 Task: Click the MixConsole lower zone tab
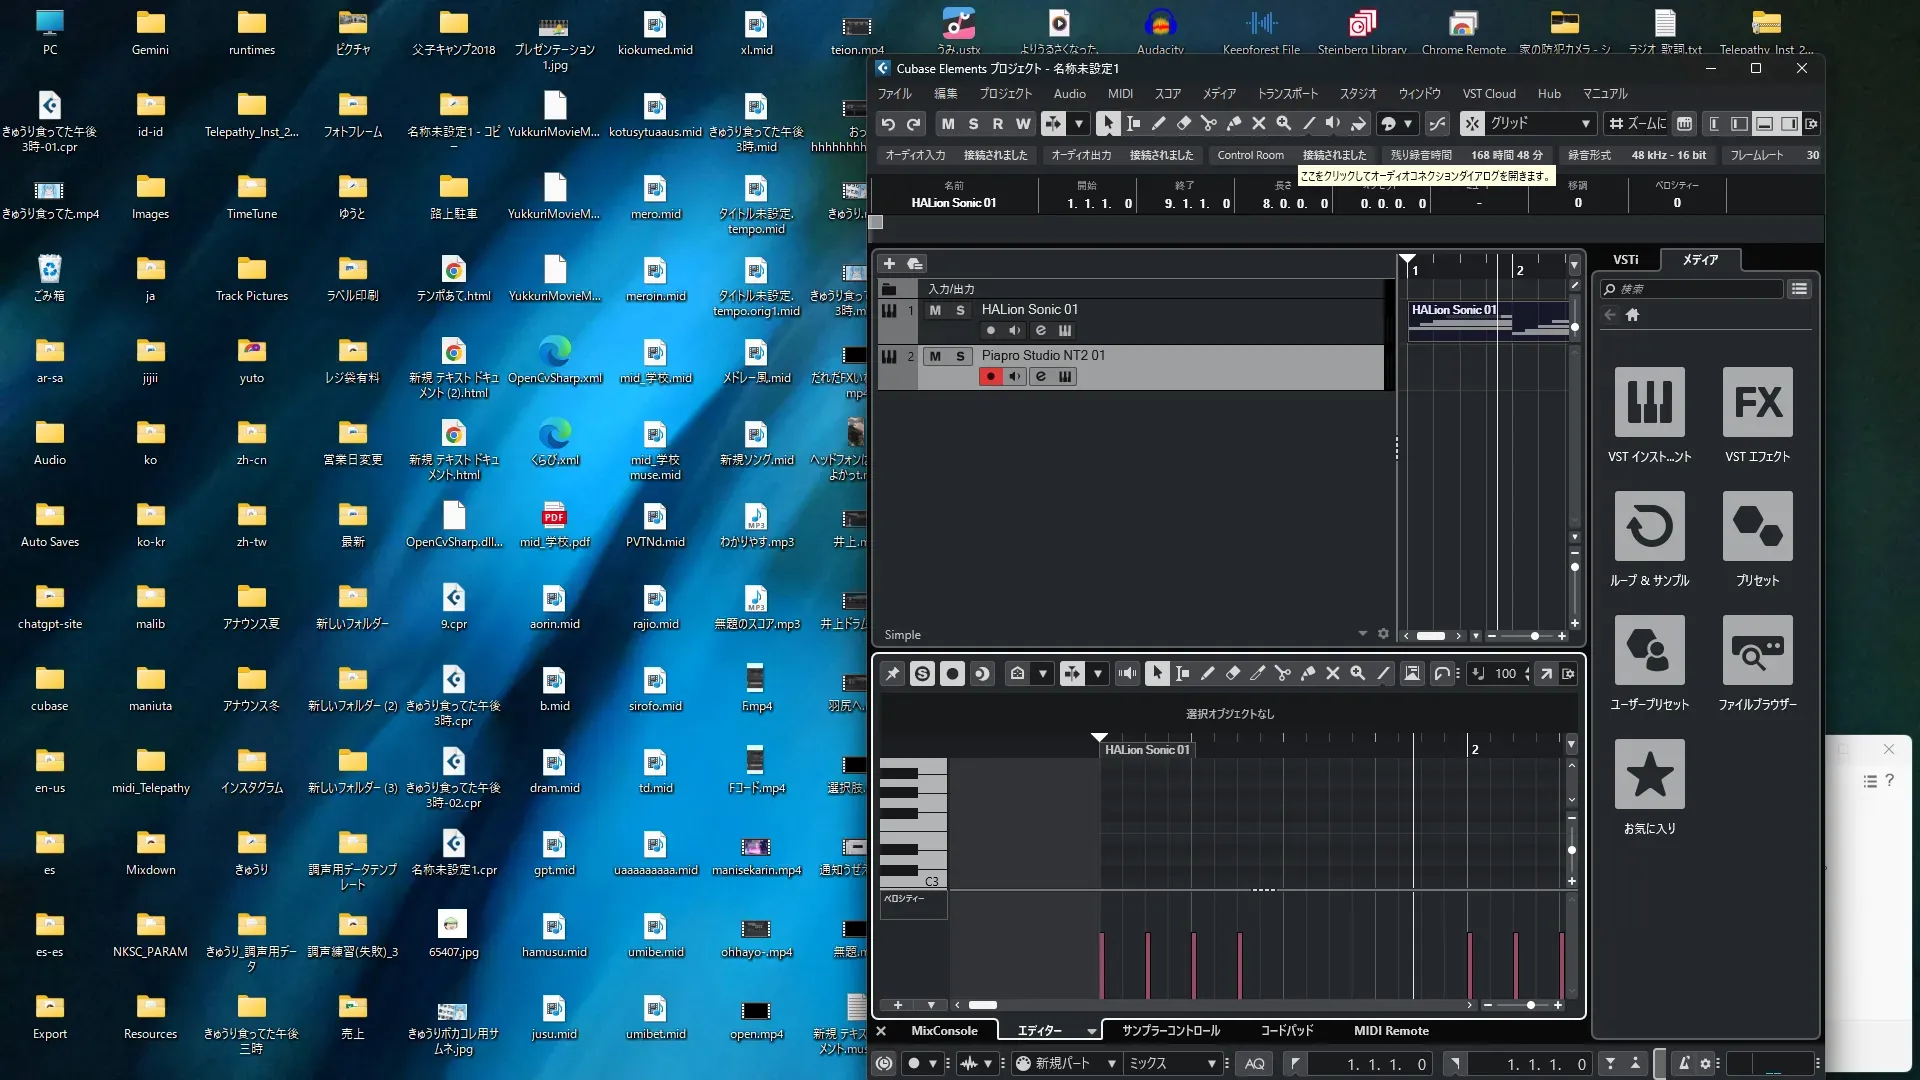point(943,1031)
